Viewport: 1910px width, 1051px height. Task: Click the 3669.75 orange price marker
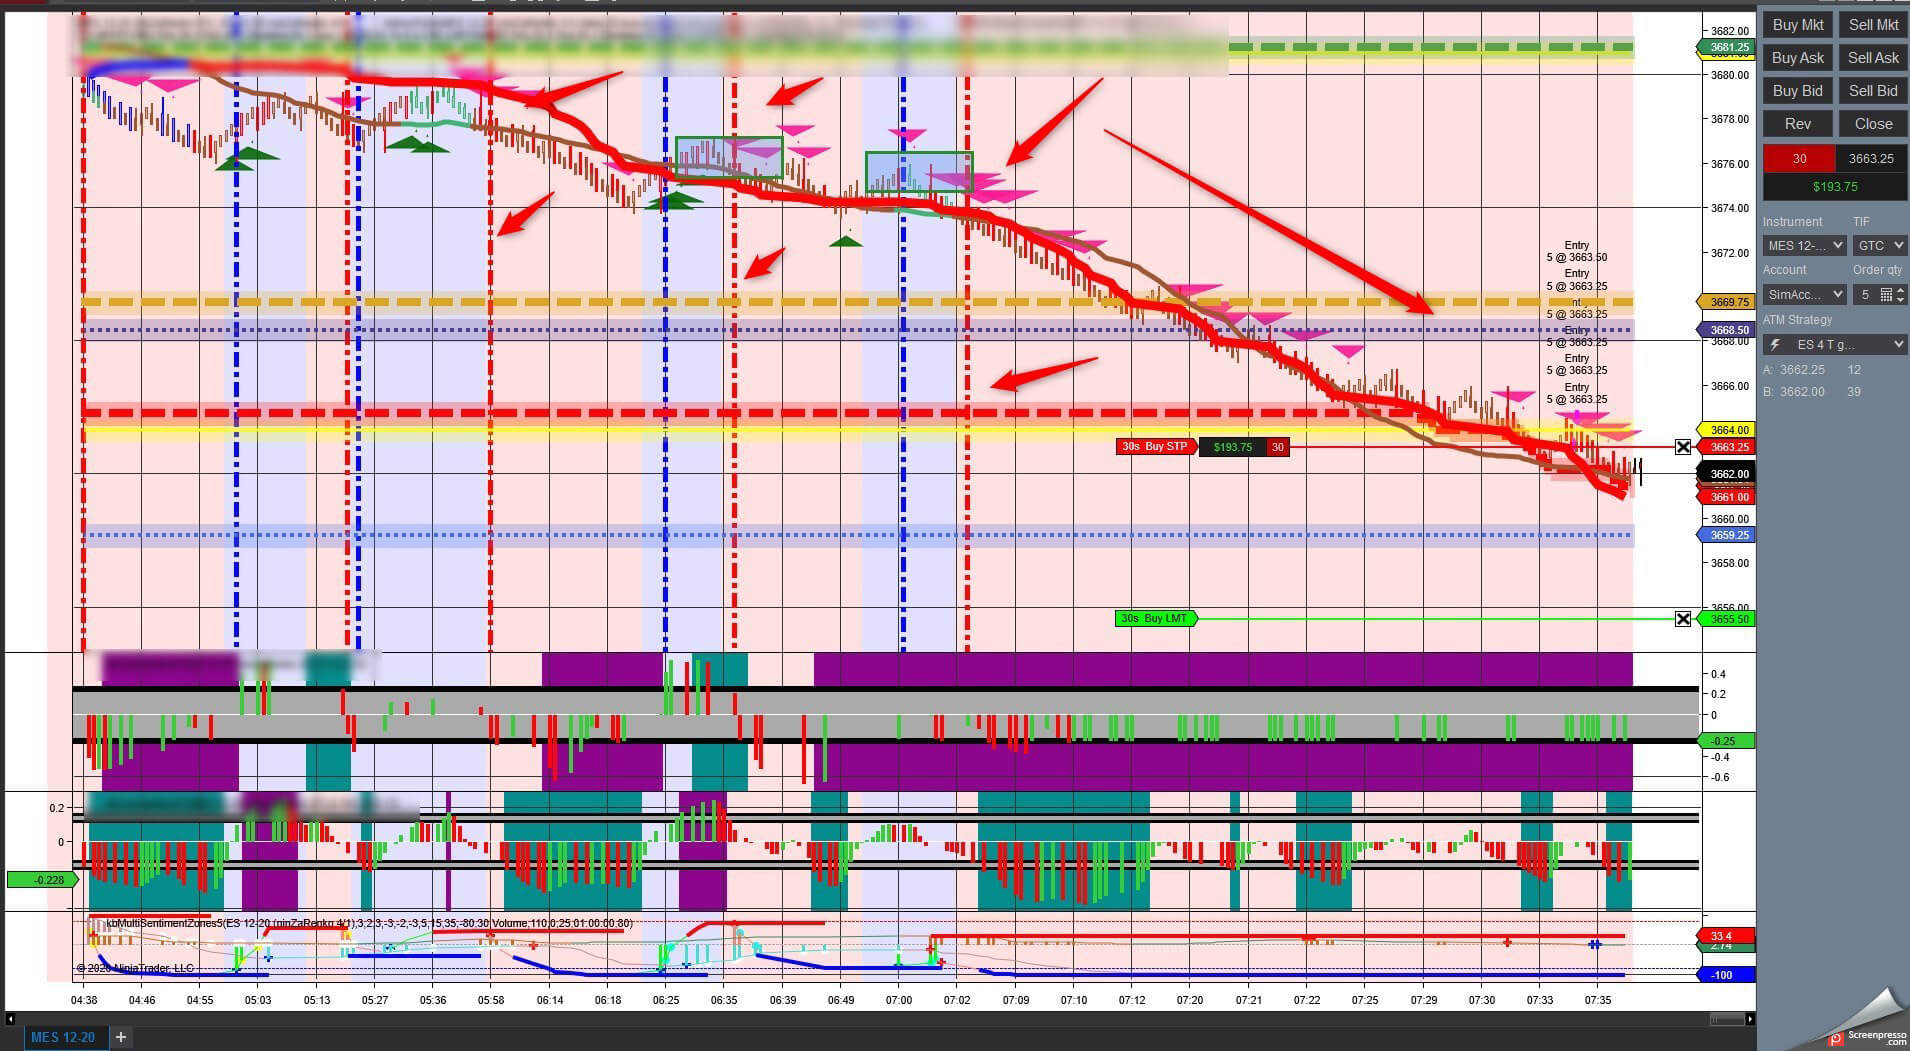1728,302
